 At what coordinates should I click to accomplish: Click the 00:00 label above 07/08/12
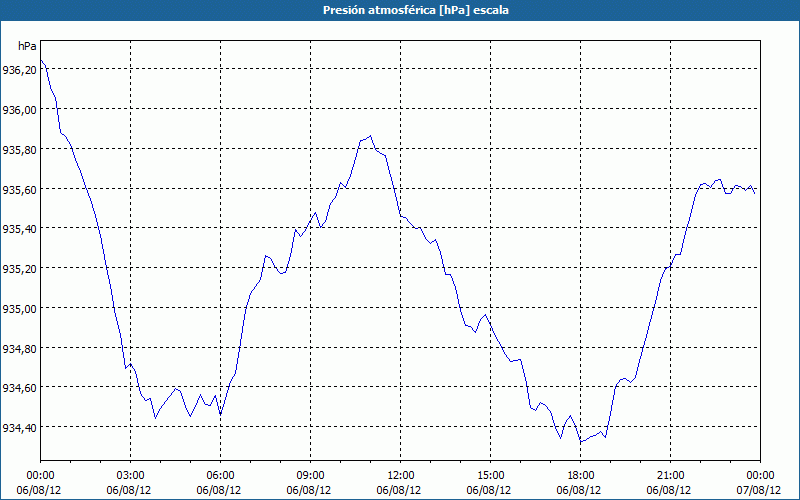click(760, 476)
